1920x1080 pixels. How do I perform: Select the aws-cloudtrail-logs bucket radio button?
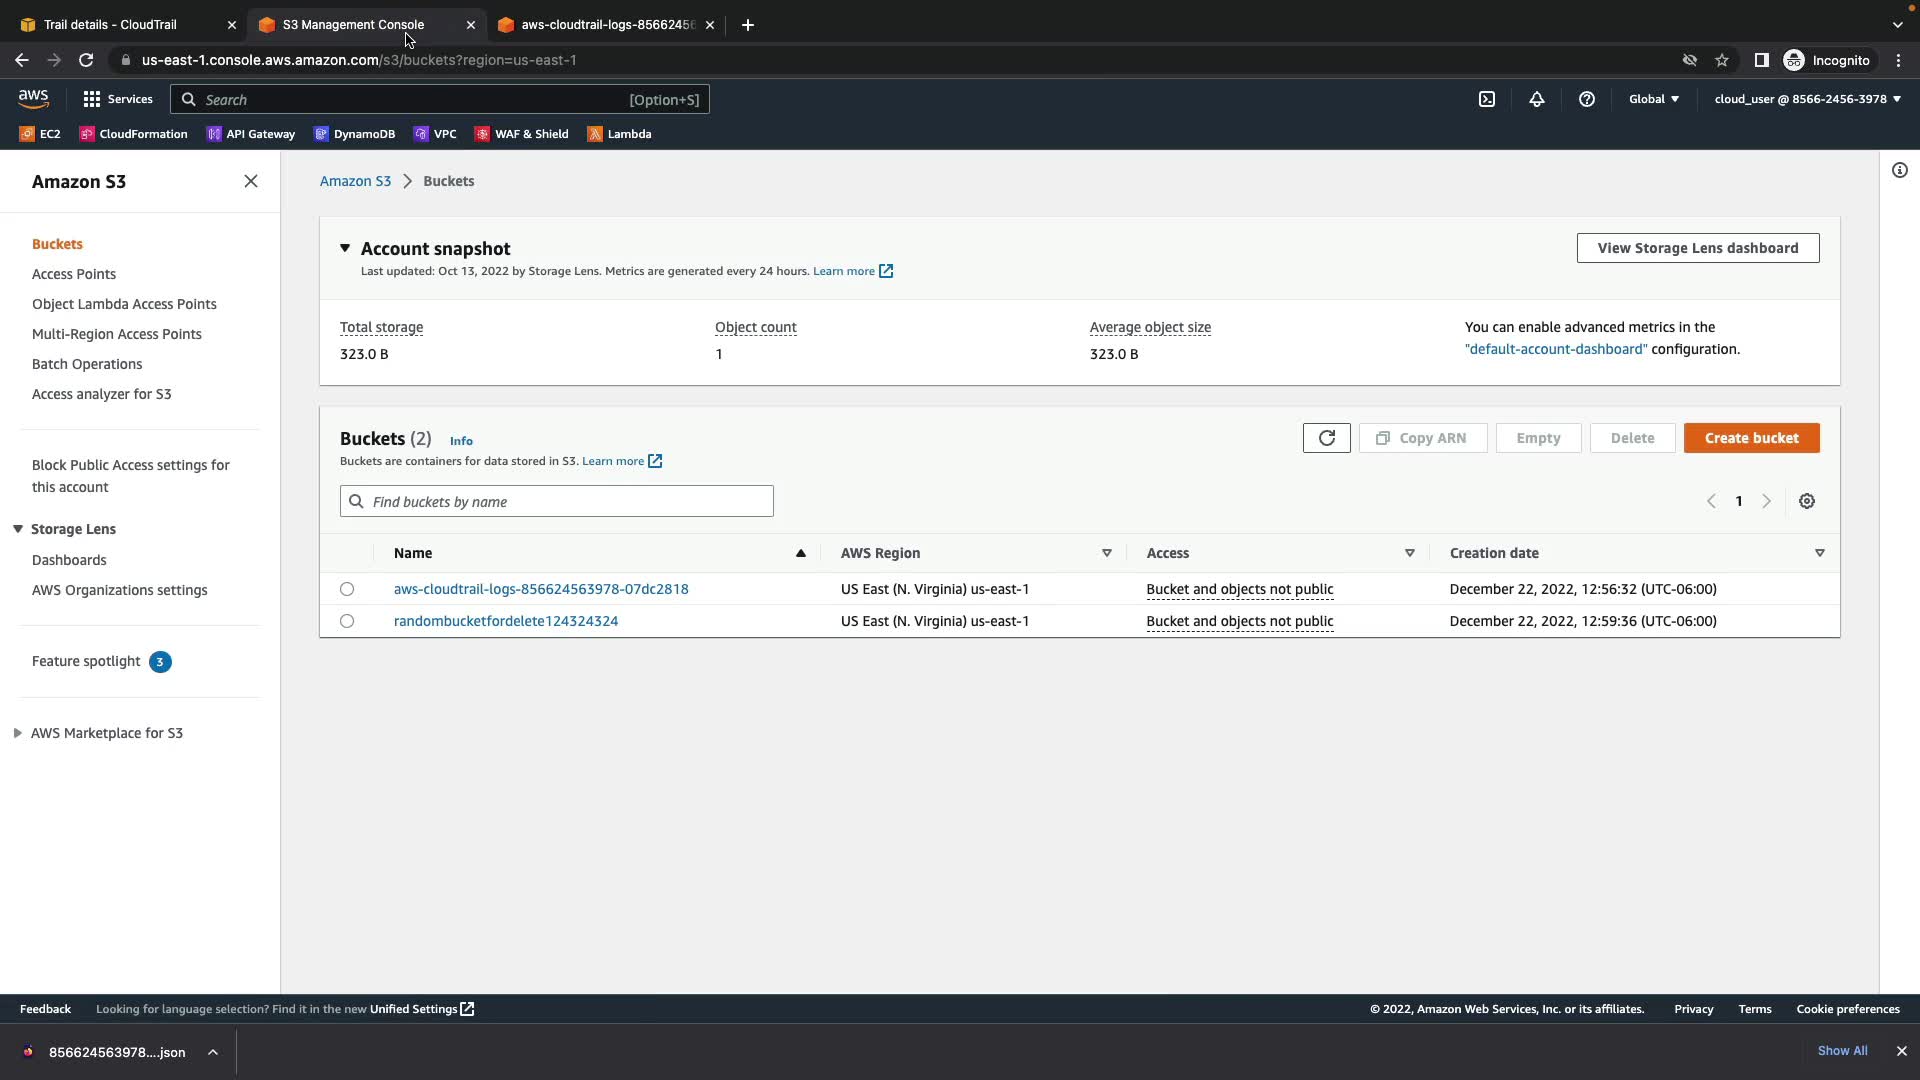(347, 589)
